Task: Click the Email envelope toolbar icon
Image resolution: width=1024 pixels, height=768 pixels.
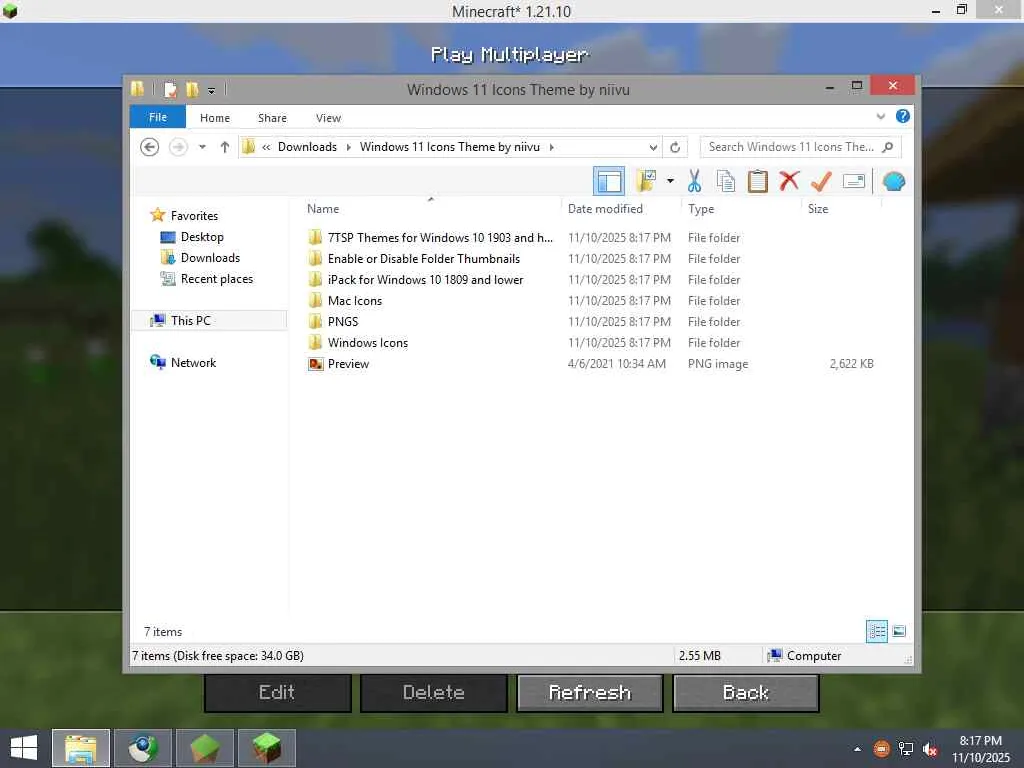Action: (854, 181)
